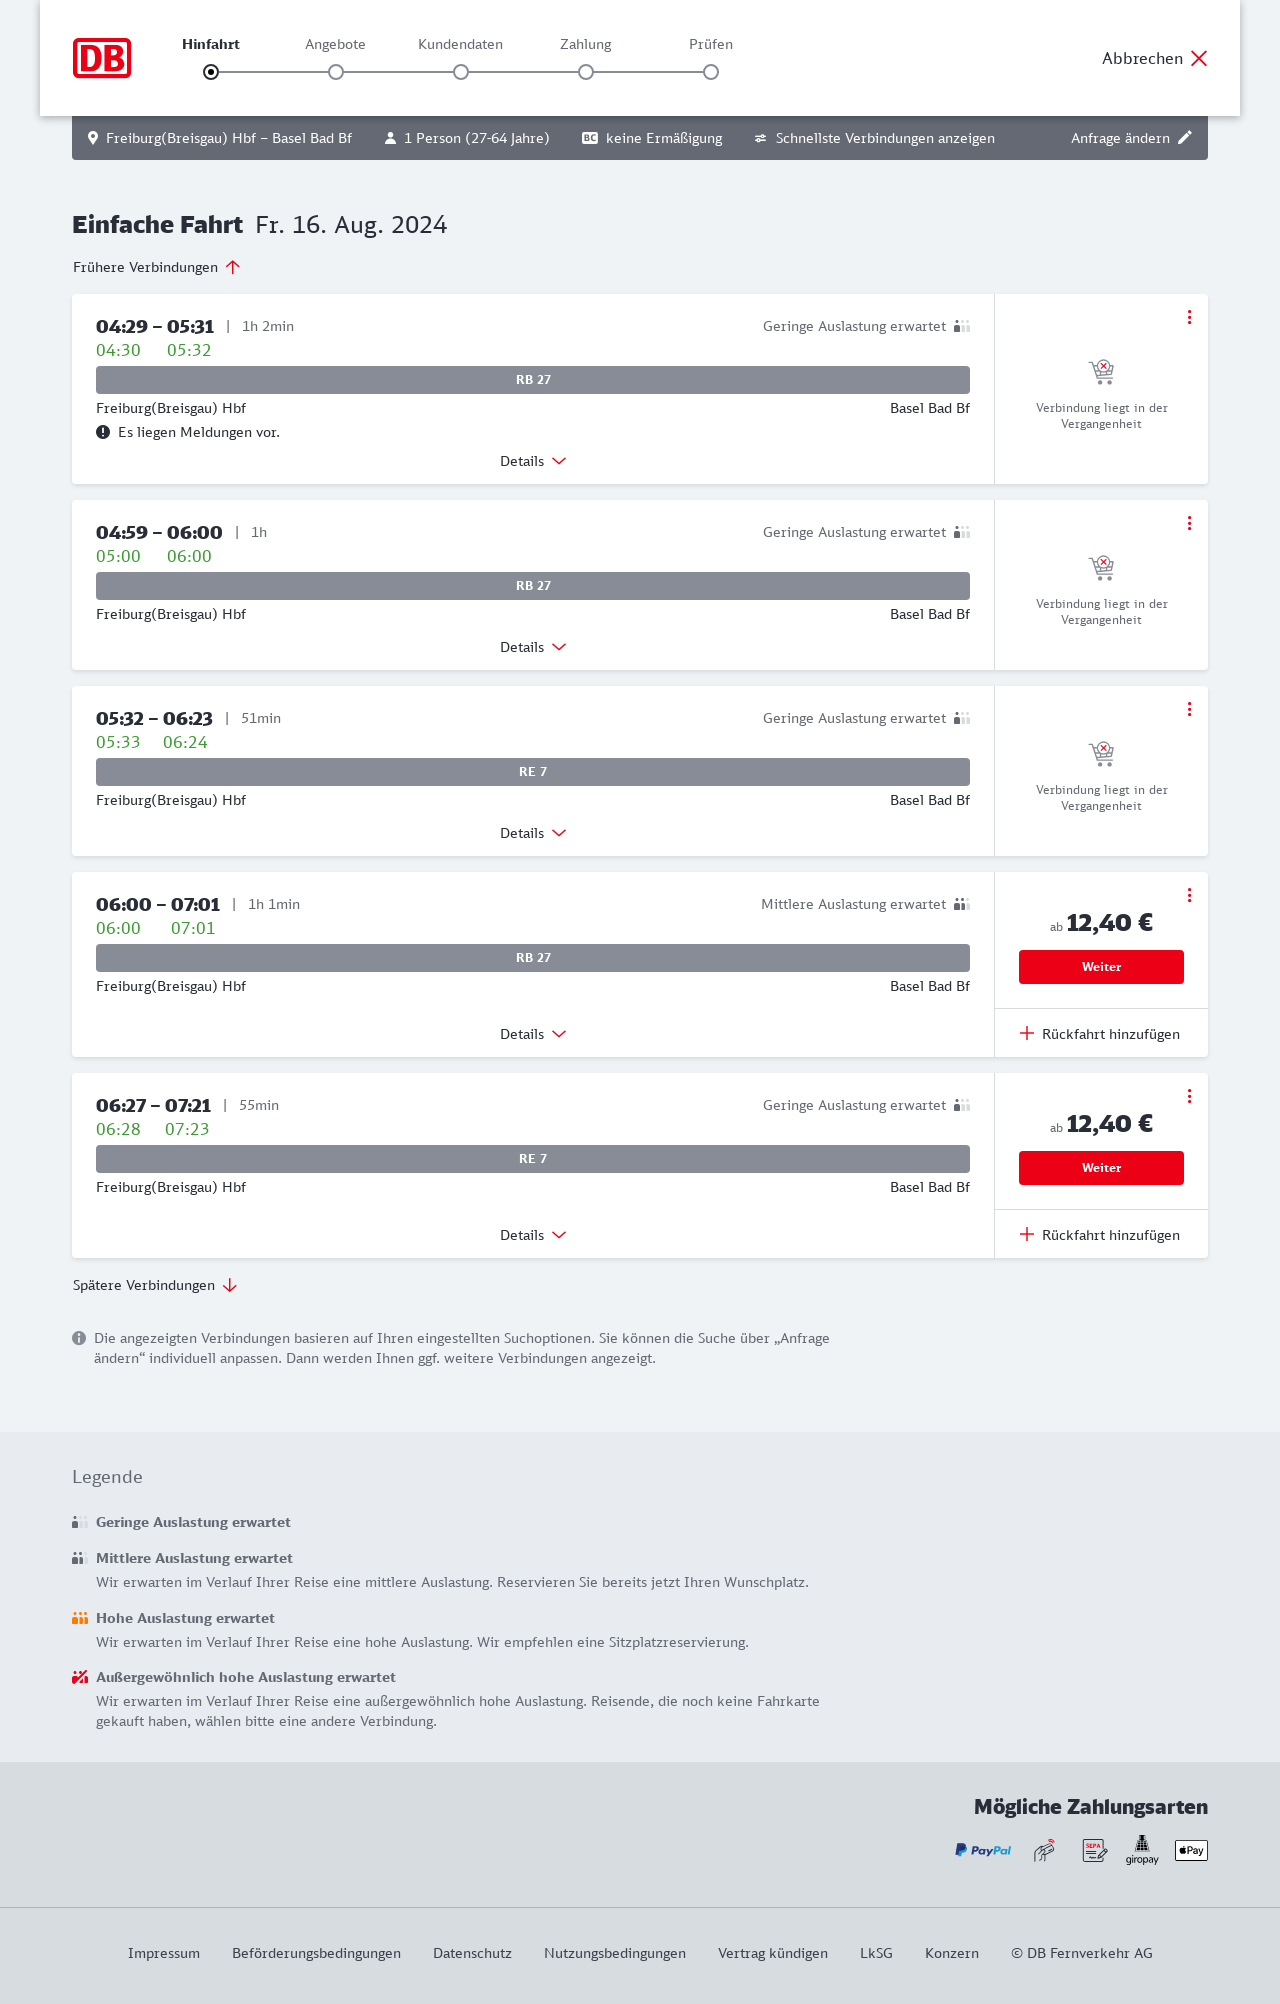Add Rückfahrt to the 06:27 connection
The width and height of the screenshot is (1280, 2004).
click(x=1100, y=1235)
